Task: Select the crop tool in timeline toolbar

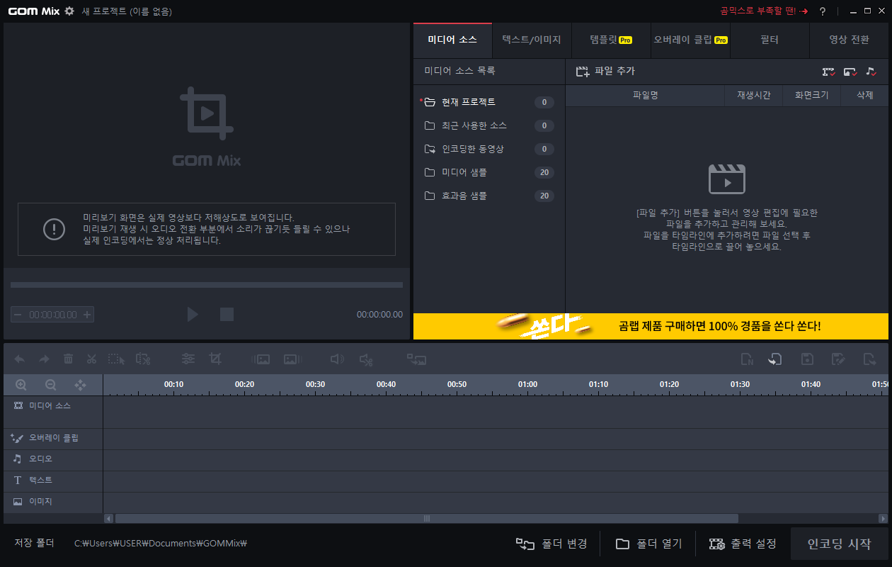Action: click(x=215, y=359)
